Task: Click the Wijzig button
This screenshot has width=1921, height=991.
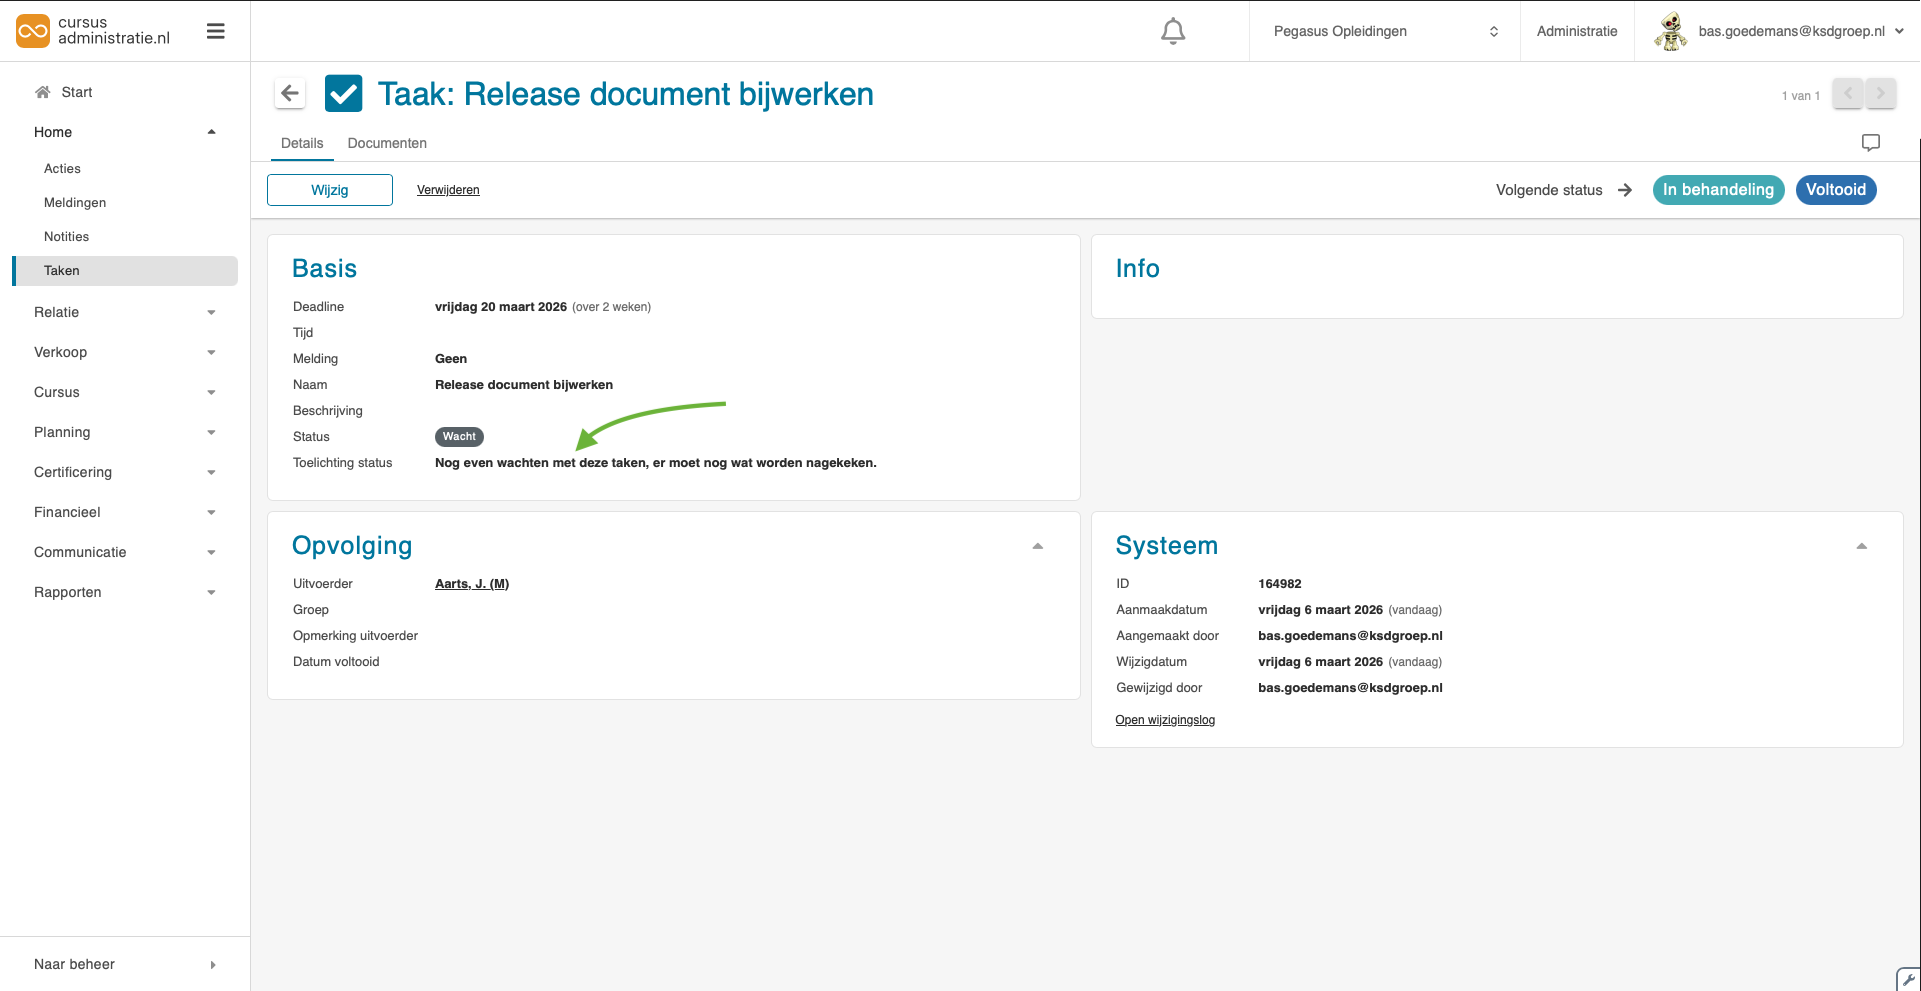Action: (x=330, y=190)
